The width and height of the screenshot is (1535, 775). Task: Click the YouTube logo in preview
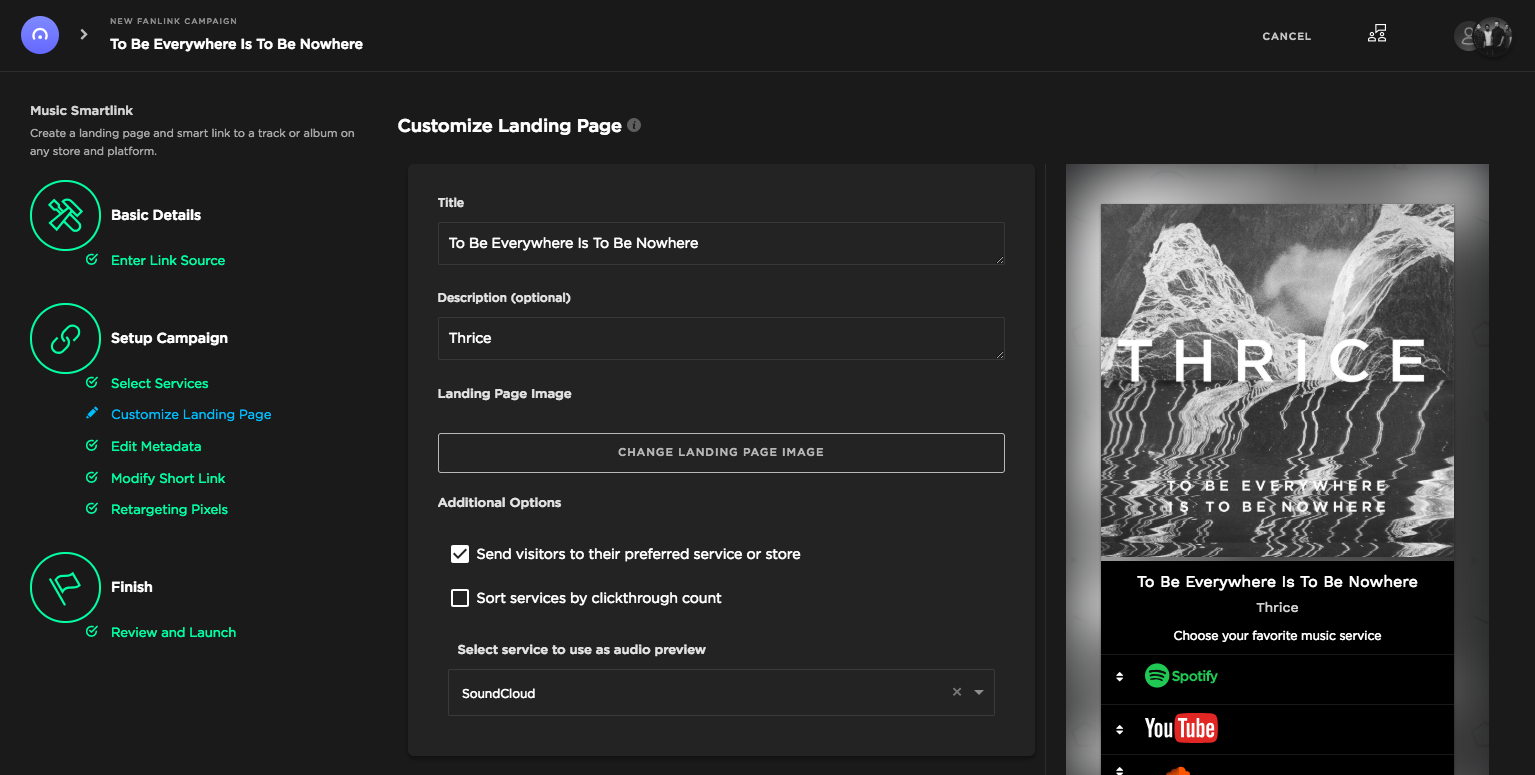tap(1180, 729)
